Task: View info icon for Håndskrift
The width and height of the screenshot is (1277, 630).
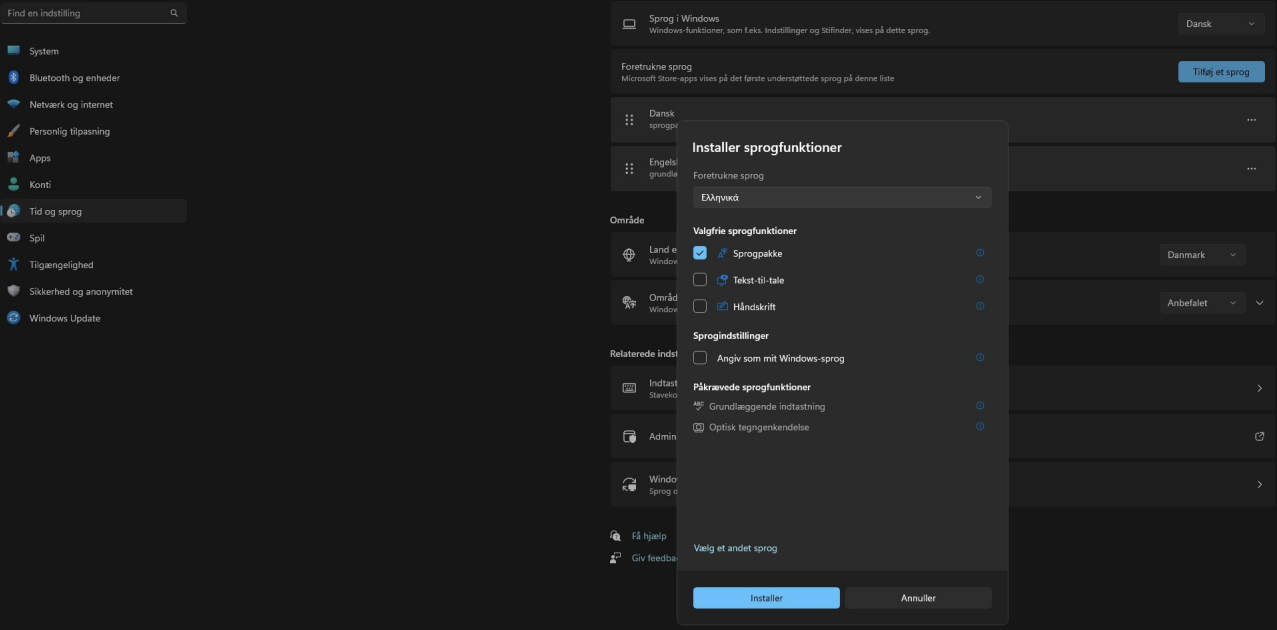Action: coord(980,306)
